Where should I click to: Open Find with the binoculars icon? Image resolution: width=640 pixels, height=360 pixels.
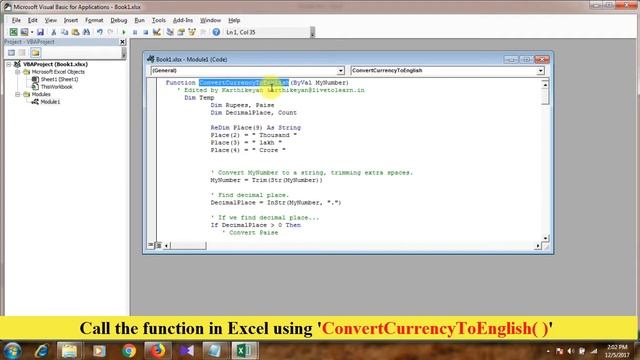click(86, 32)
